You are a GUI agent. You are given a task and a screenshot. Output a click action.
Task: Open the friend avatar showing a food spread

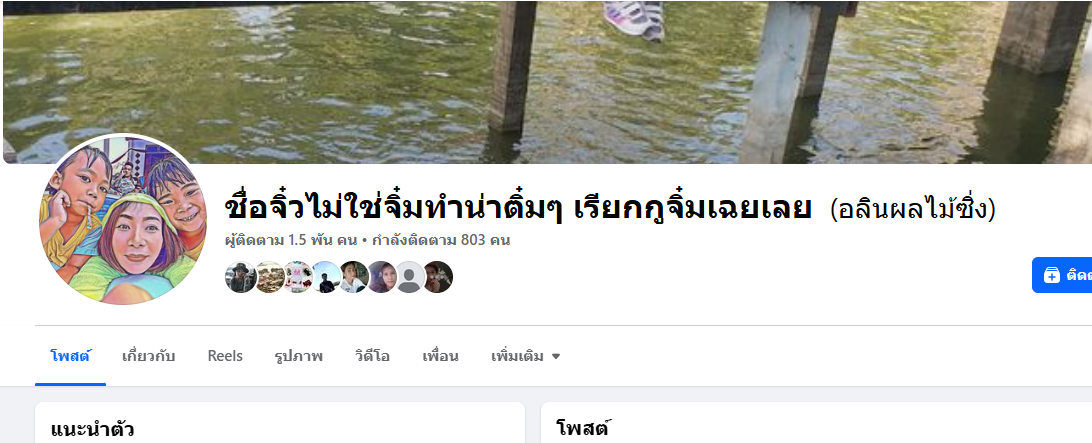coord(270,277)
